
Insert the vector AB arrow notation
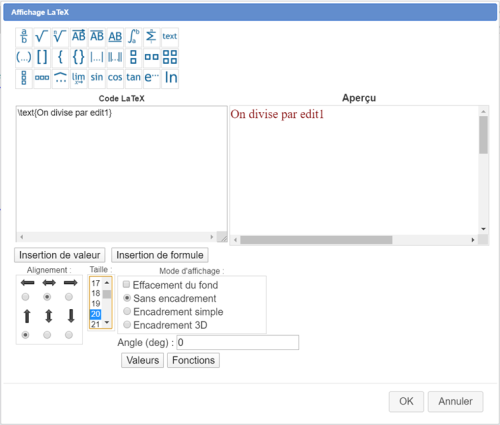click(x=78, y=37)
